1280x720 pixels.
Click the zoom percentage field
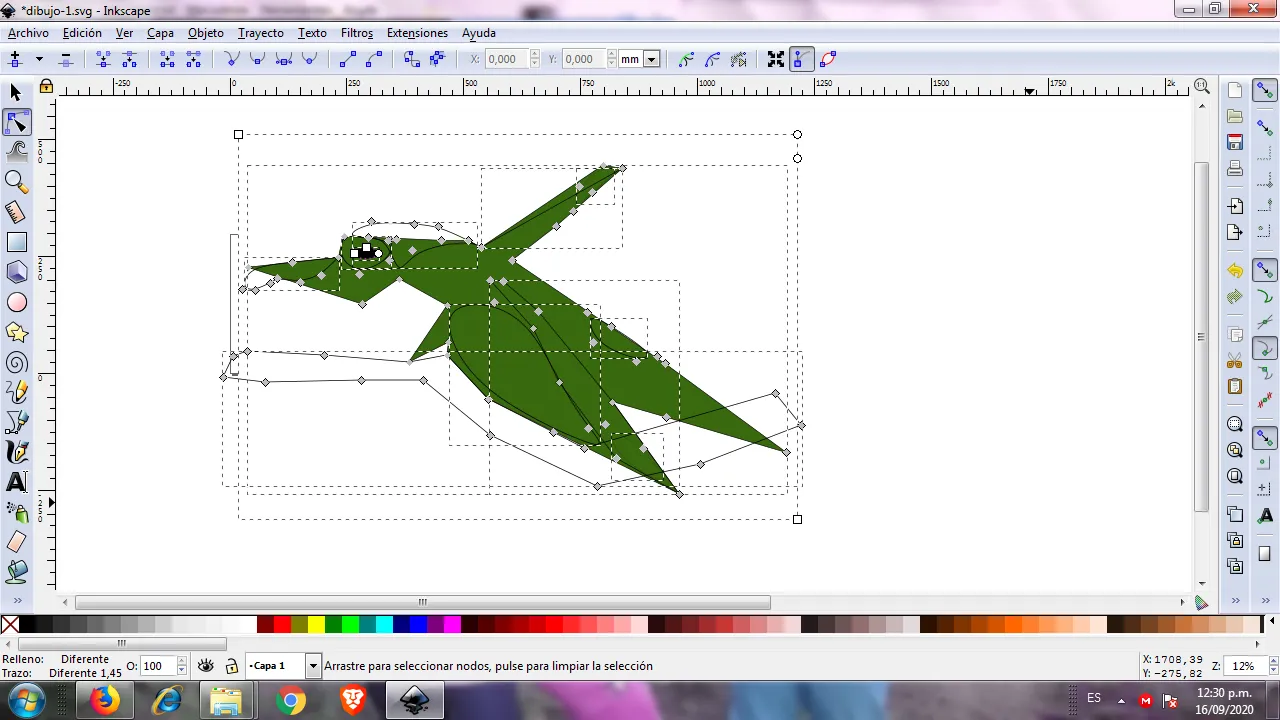pyautogui.click(x=1243, y=666)
